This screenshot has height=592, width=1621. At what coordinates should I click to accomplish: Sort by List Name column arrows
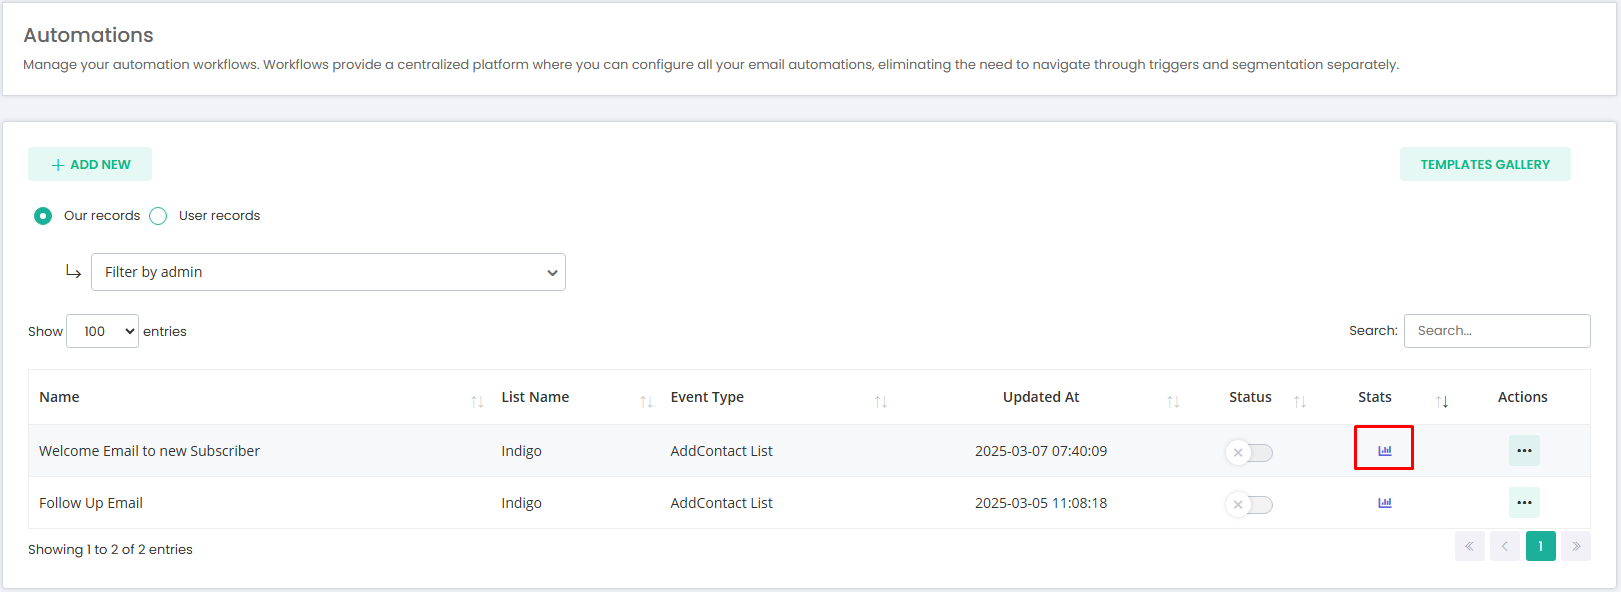pyautogui.click(x=646, y=401)
